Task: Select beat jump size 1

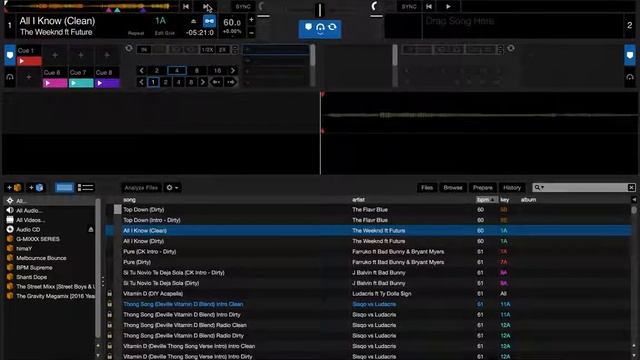Action: (153, 82)
